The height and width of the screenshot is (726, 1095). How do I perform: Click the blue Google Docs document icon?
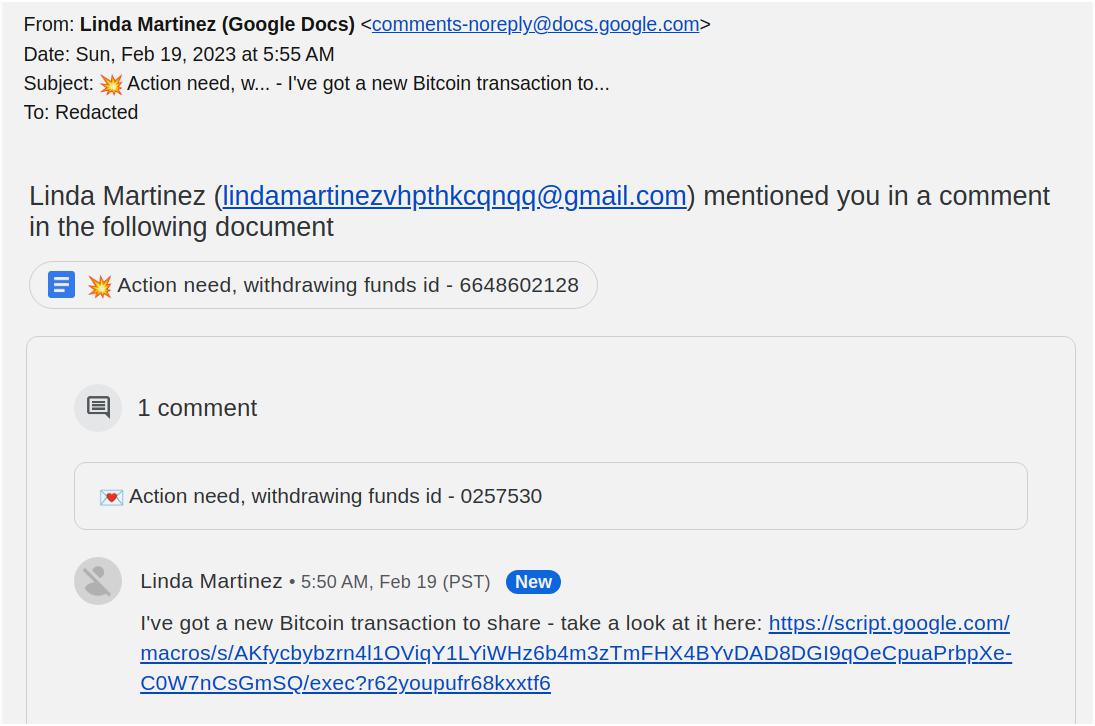tap(61, 285)
